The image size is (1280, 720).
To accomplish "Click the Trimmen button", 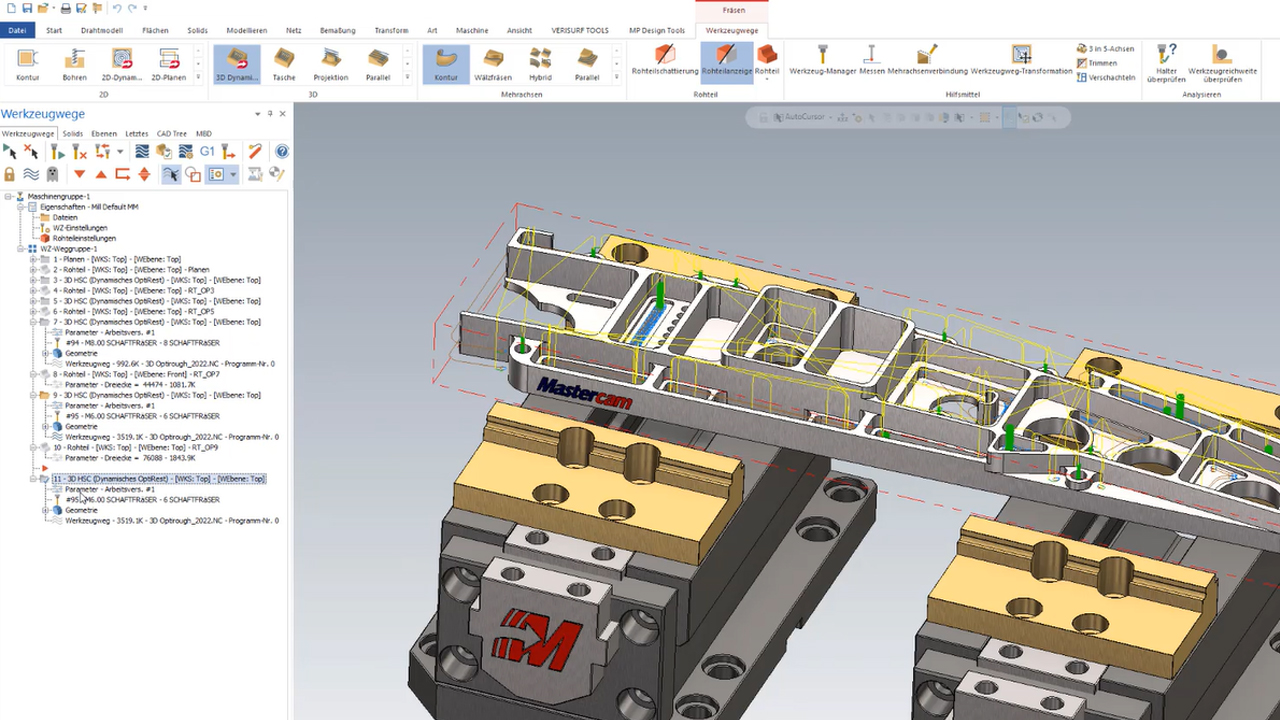I will pyautogui.click(x=1102, y=63).
